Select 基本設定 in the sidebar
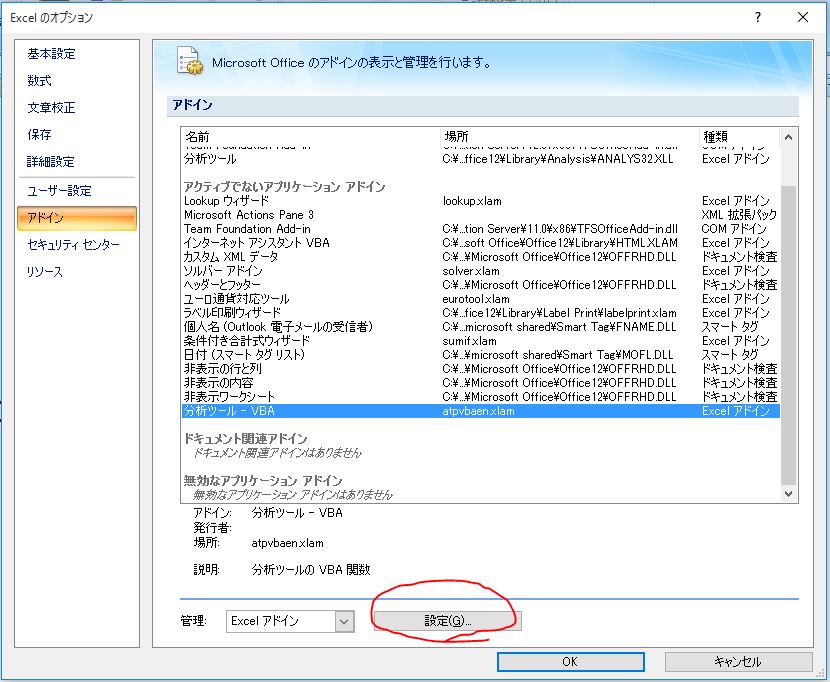The height and width of the screenshot is (682, 830). [x=52, y=54]
